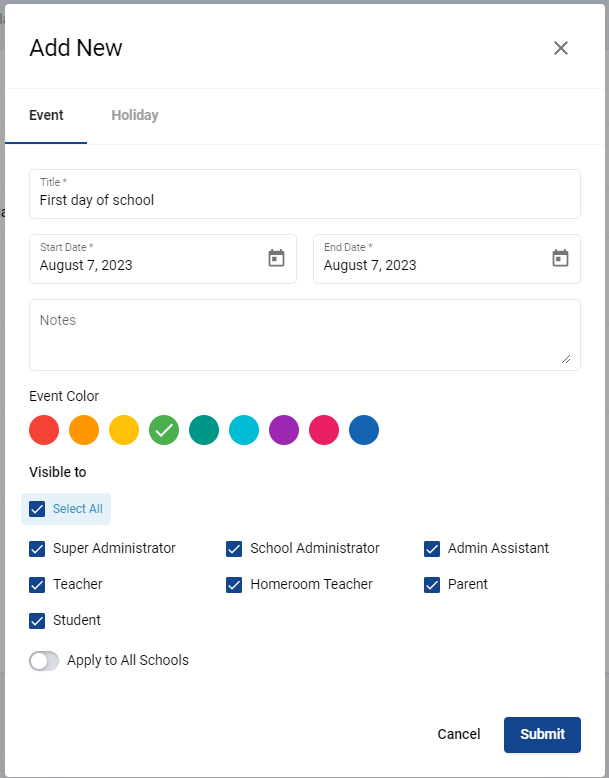Viewport: 609px width, 778px height.
Task: Pick the red event color
Action: [x=44, y=430]
